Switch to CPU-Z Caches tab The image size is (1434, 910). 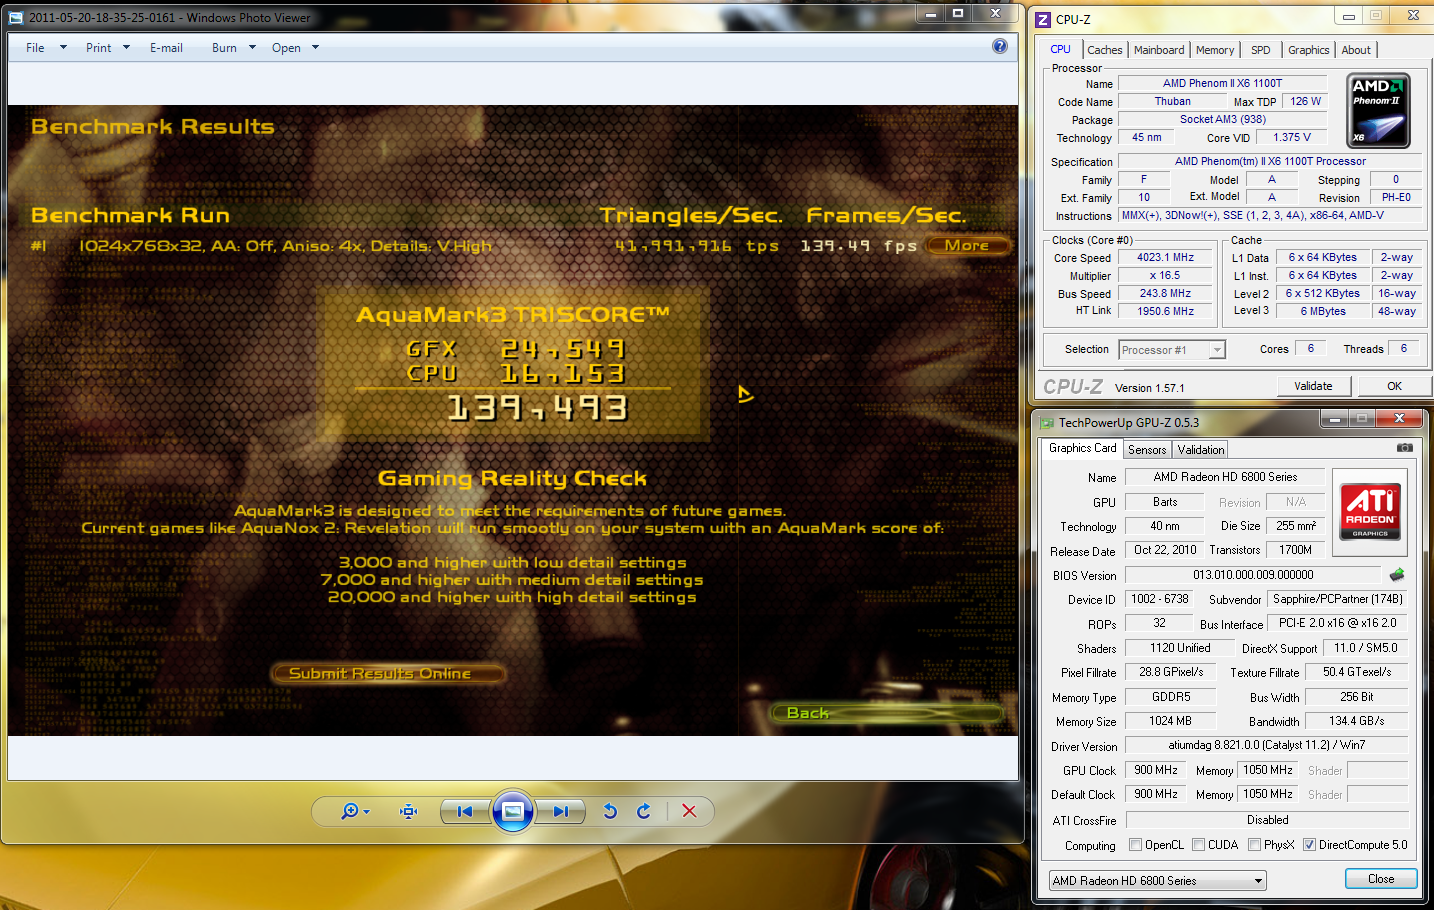1104,50
